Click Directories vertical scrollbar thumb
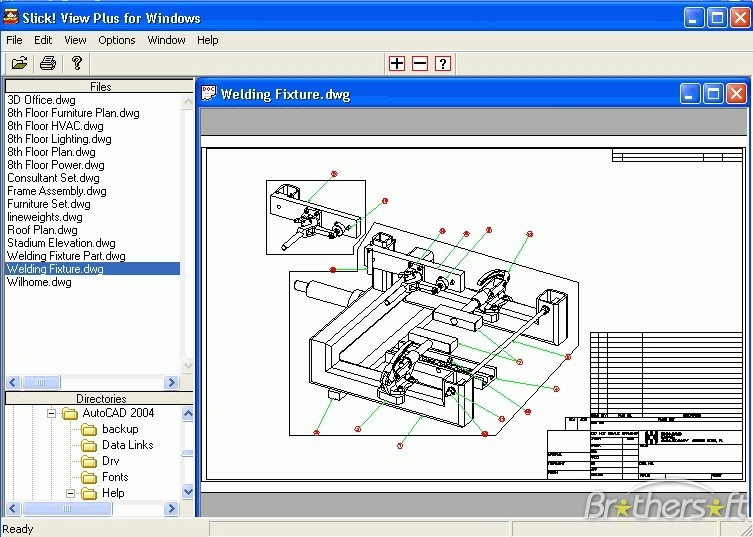 (x=188, y=453)
